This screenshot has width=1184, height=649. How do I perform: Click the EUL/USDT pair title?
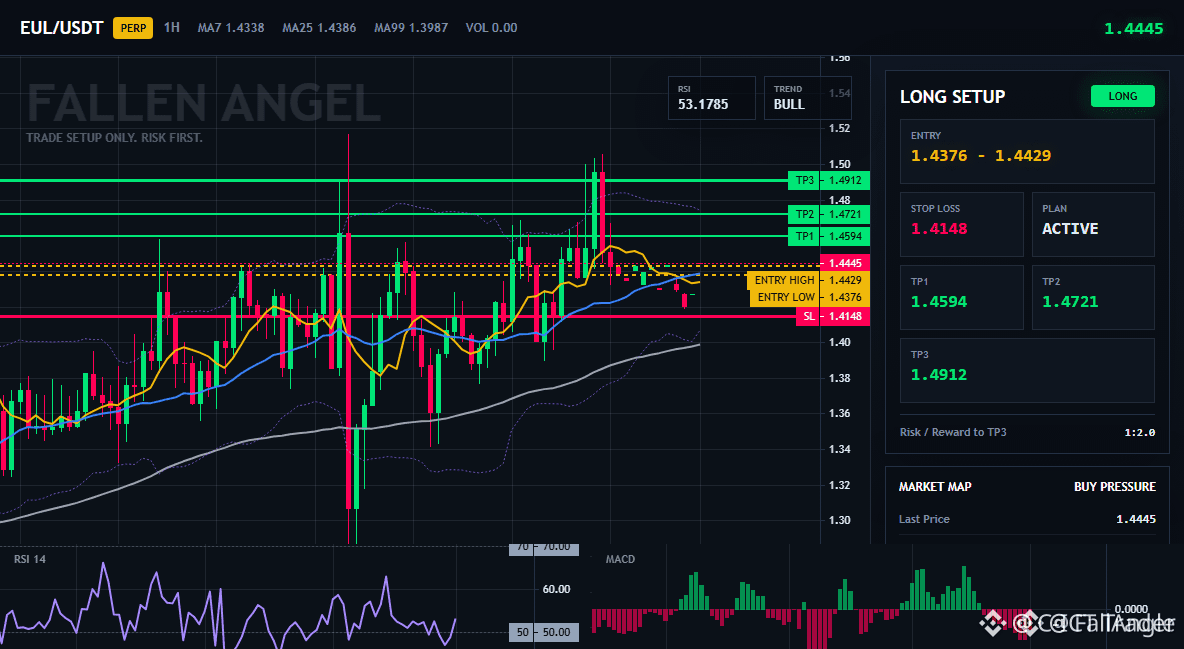pyautogui.click(x=61, y=28)
